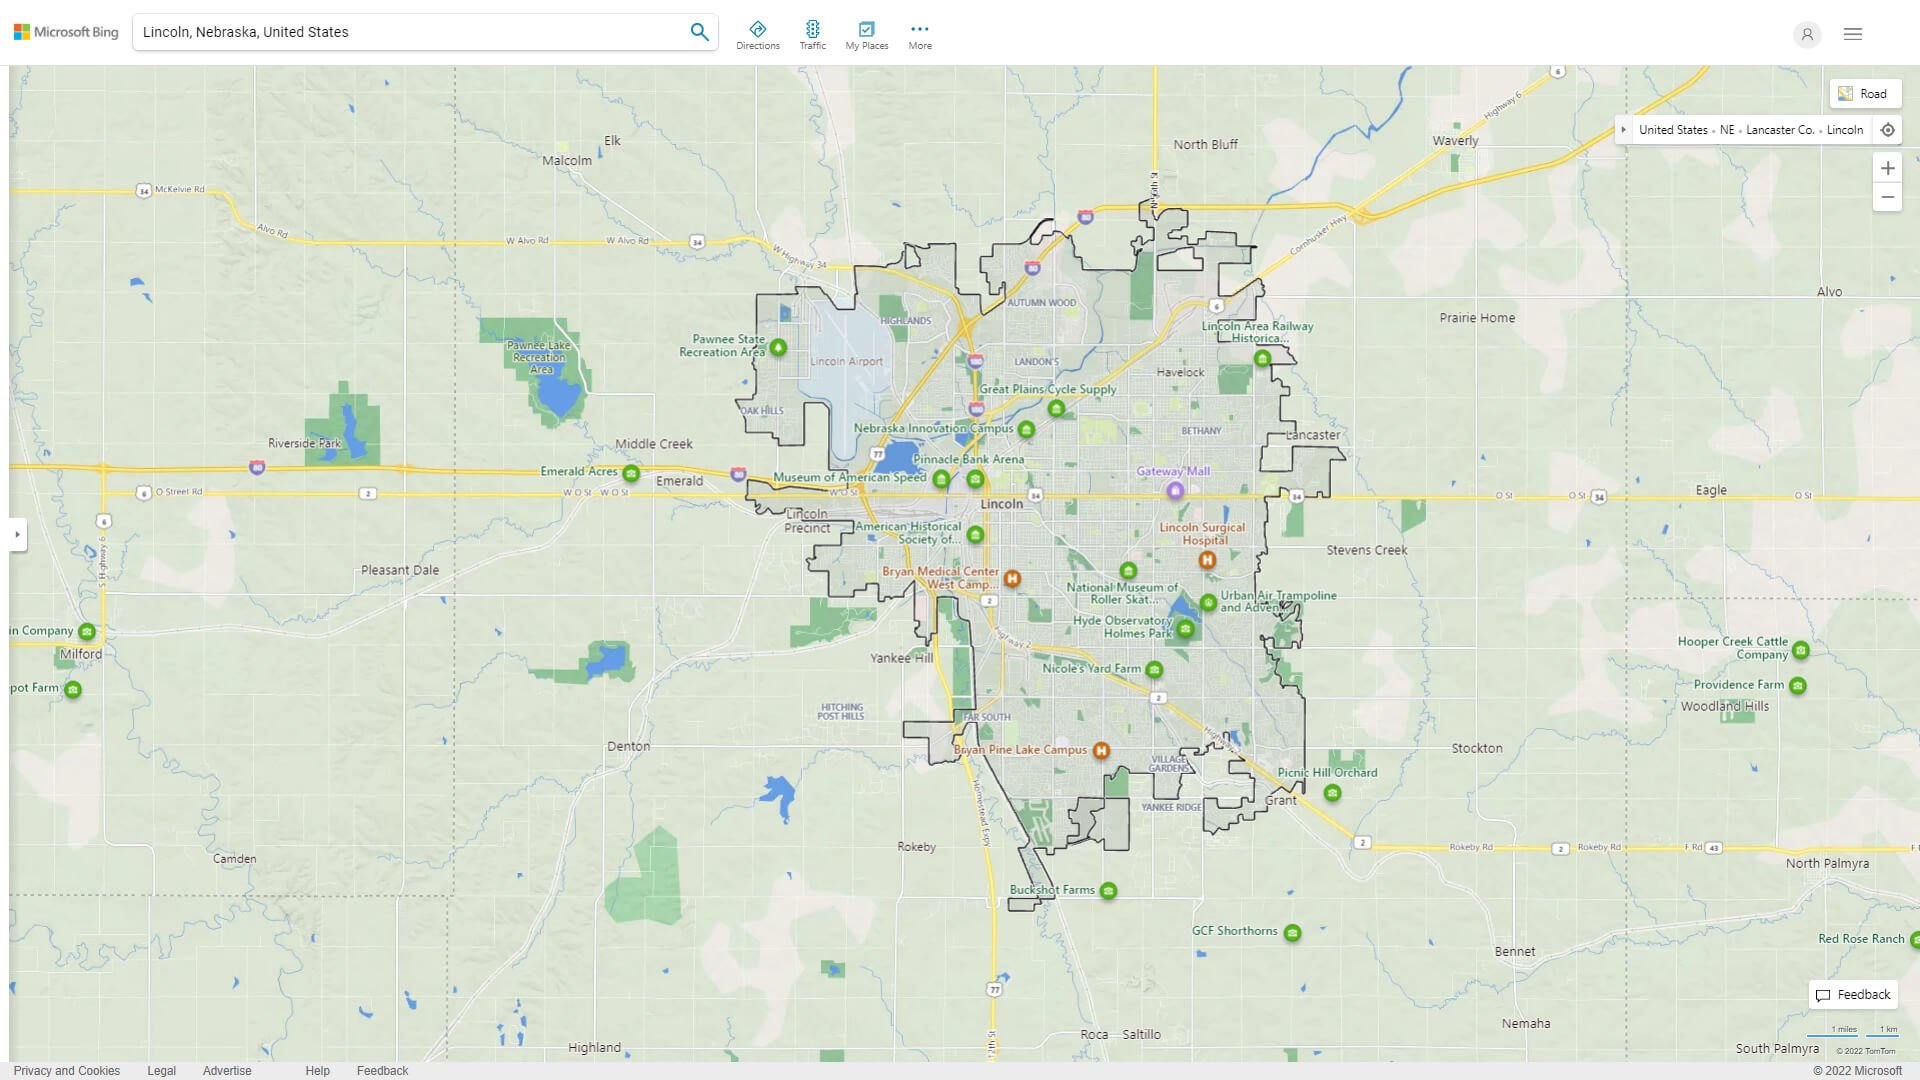Open My Places
This screenshot has width=1920, height=1080.
click(866, 33)
